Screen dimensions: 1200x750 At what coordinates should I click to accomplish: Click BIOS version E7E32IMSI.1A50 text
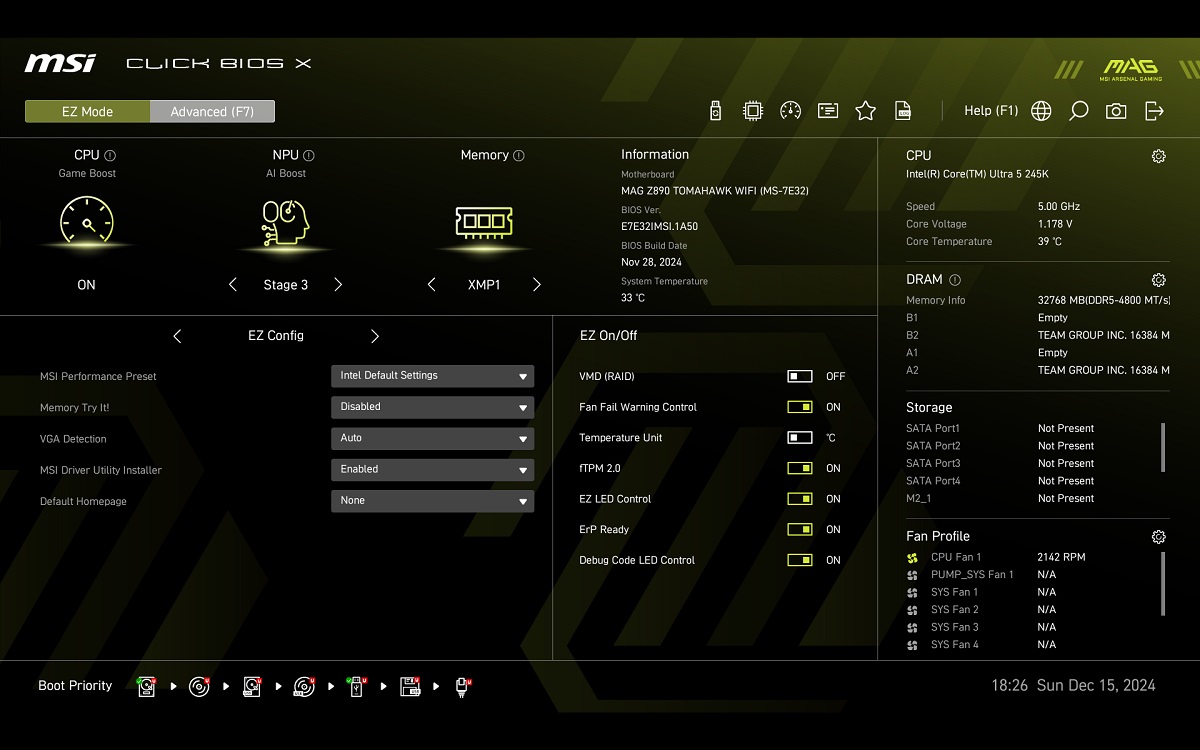point(659,227)
